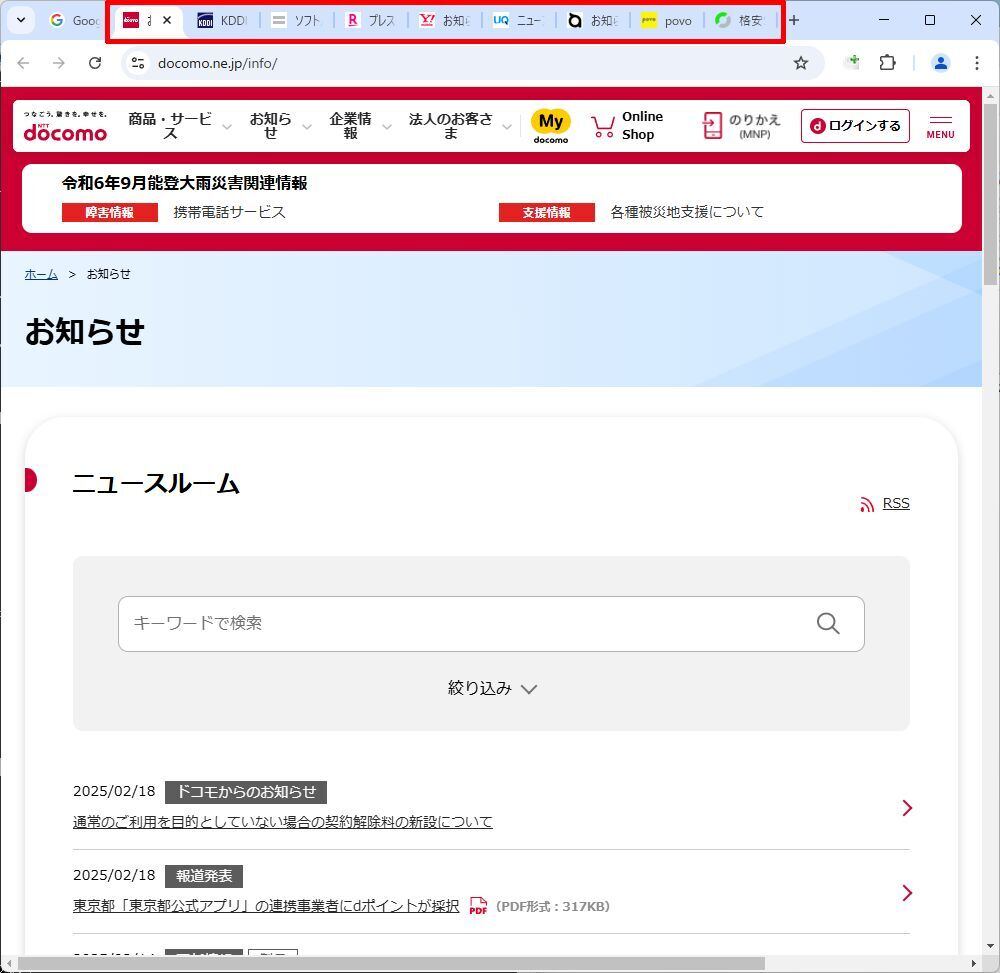1000x973 pixels.
Task: Click the NTT docomo logo
Action: click(65, 126)
